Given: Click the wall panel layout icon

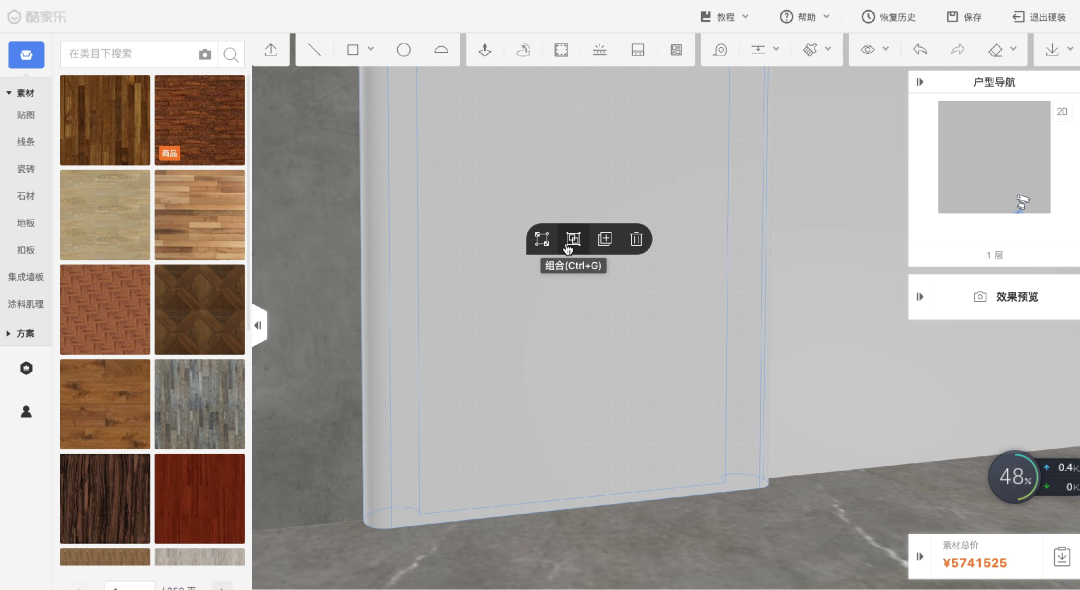Looking at the screenshot, I should point(638,50).
